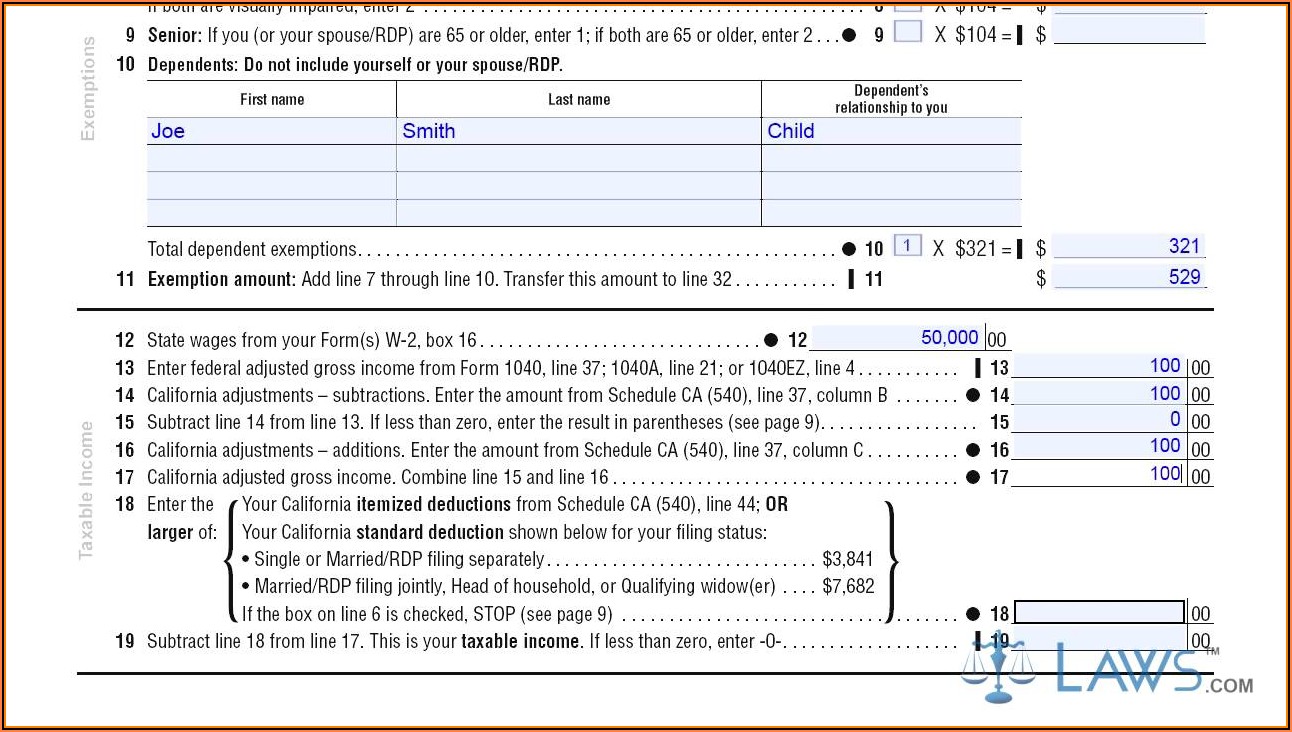Click line 17 California adjusted gross income field
Screen dimensions: 1292x732
point(1099,474)
